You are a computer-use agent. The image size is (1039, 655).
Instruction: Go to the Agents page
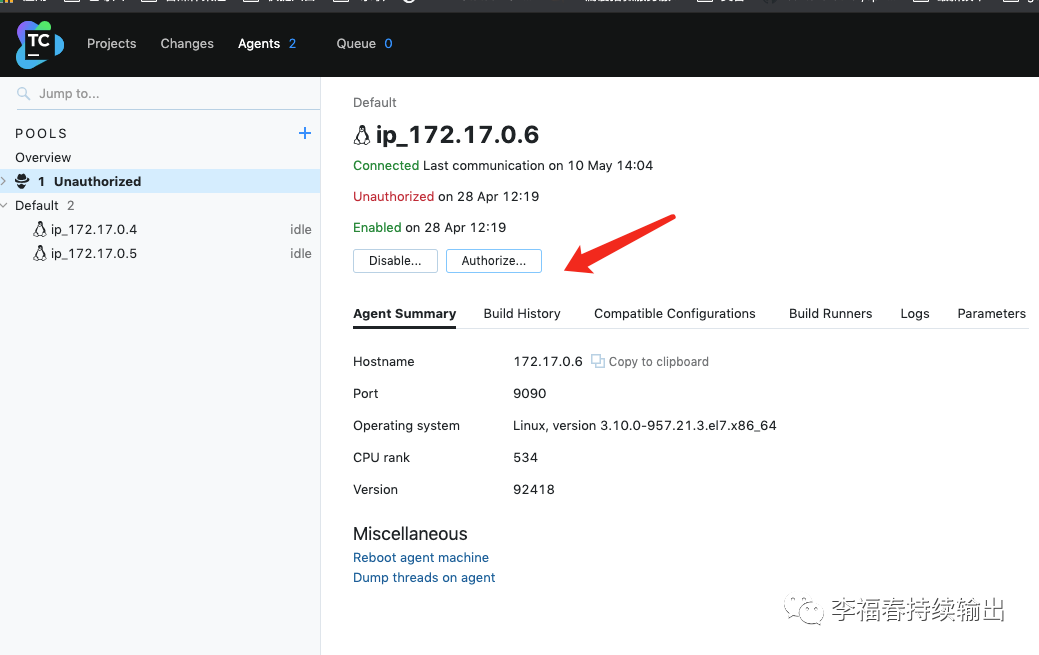pyautogui.click(x=267, y=44)
